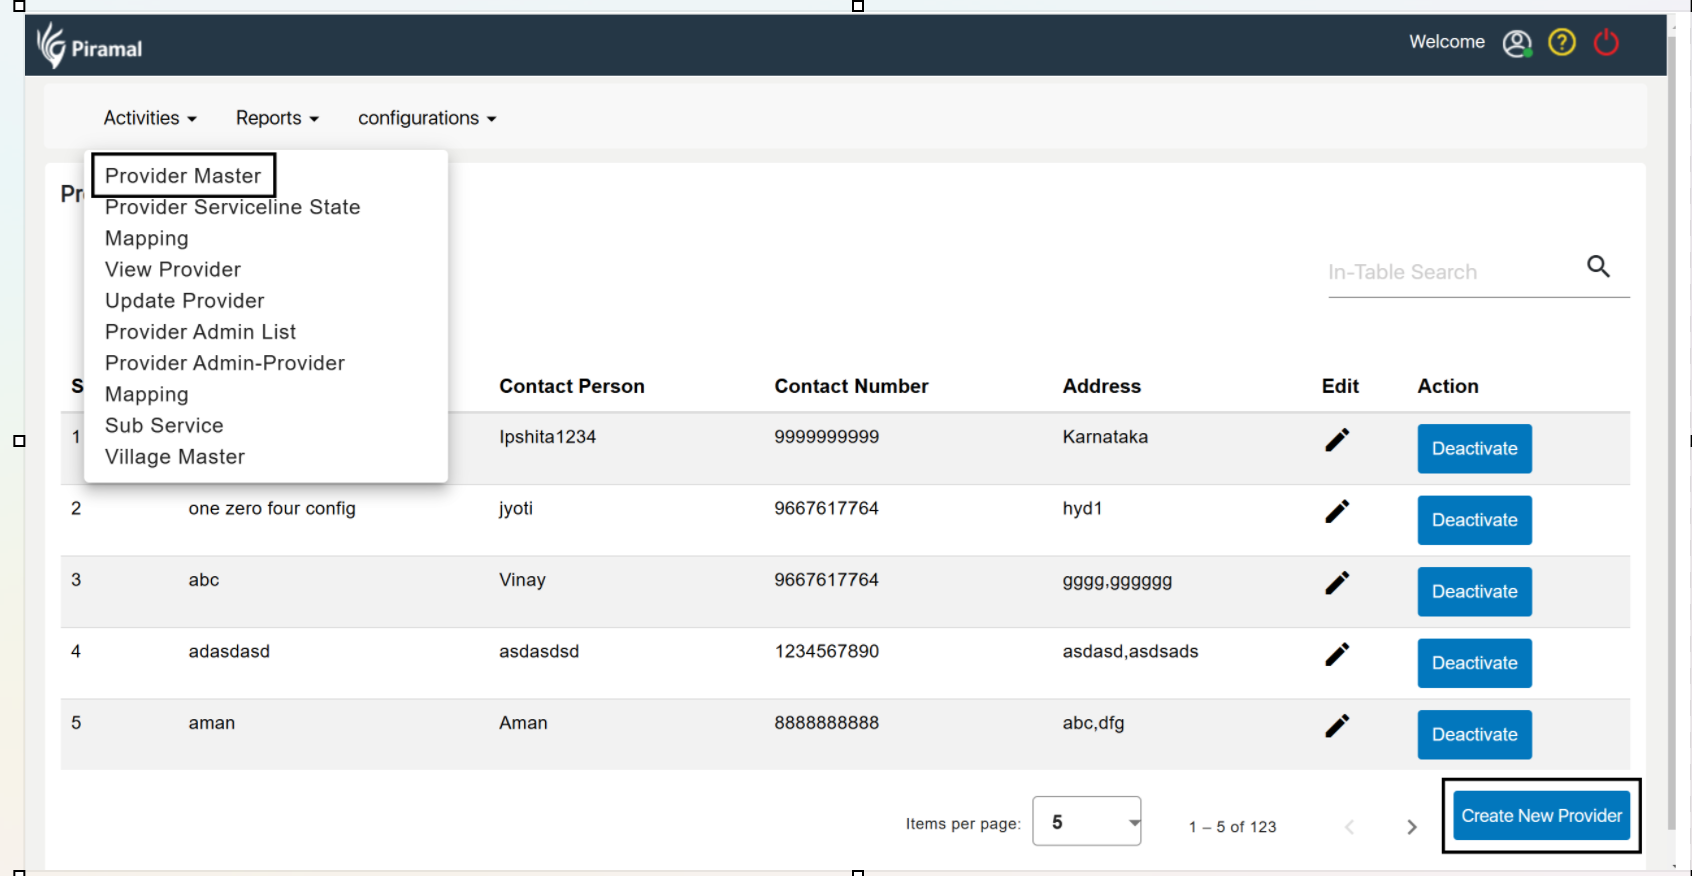Click address cell abc,dfg
The image size is (1692, 876).
[1093, 723]
